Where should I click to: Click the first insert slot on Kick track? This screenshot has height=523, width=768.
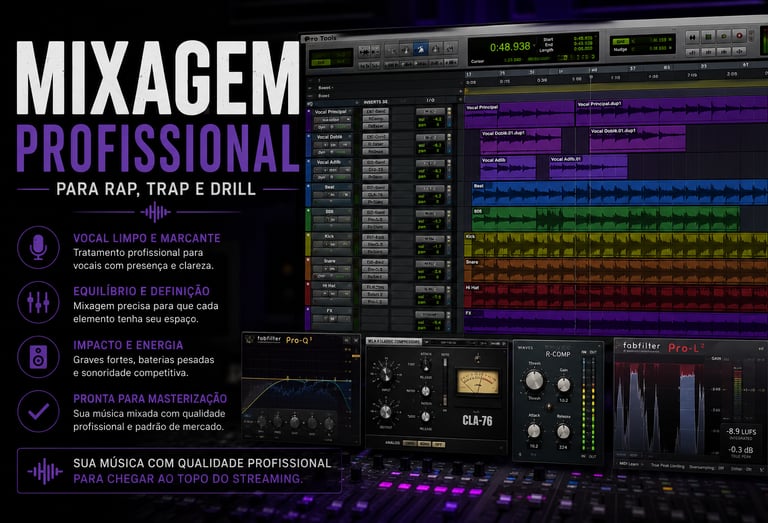coord(376,237)
